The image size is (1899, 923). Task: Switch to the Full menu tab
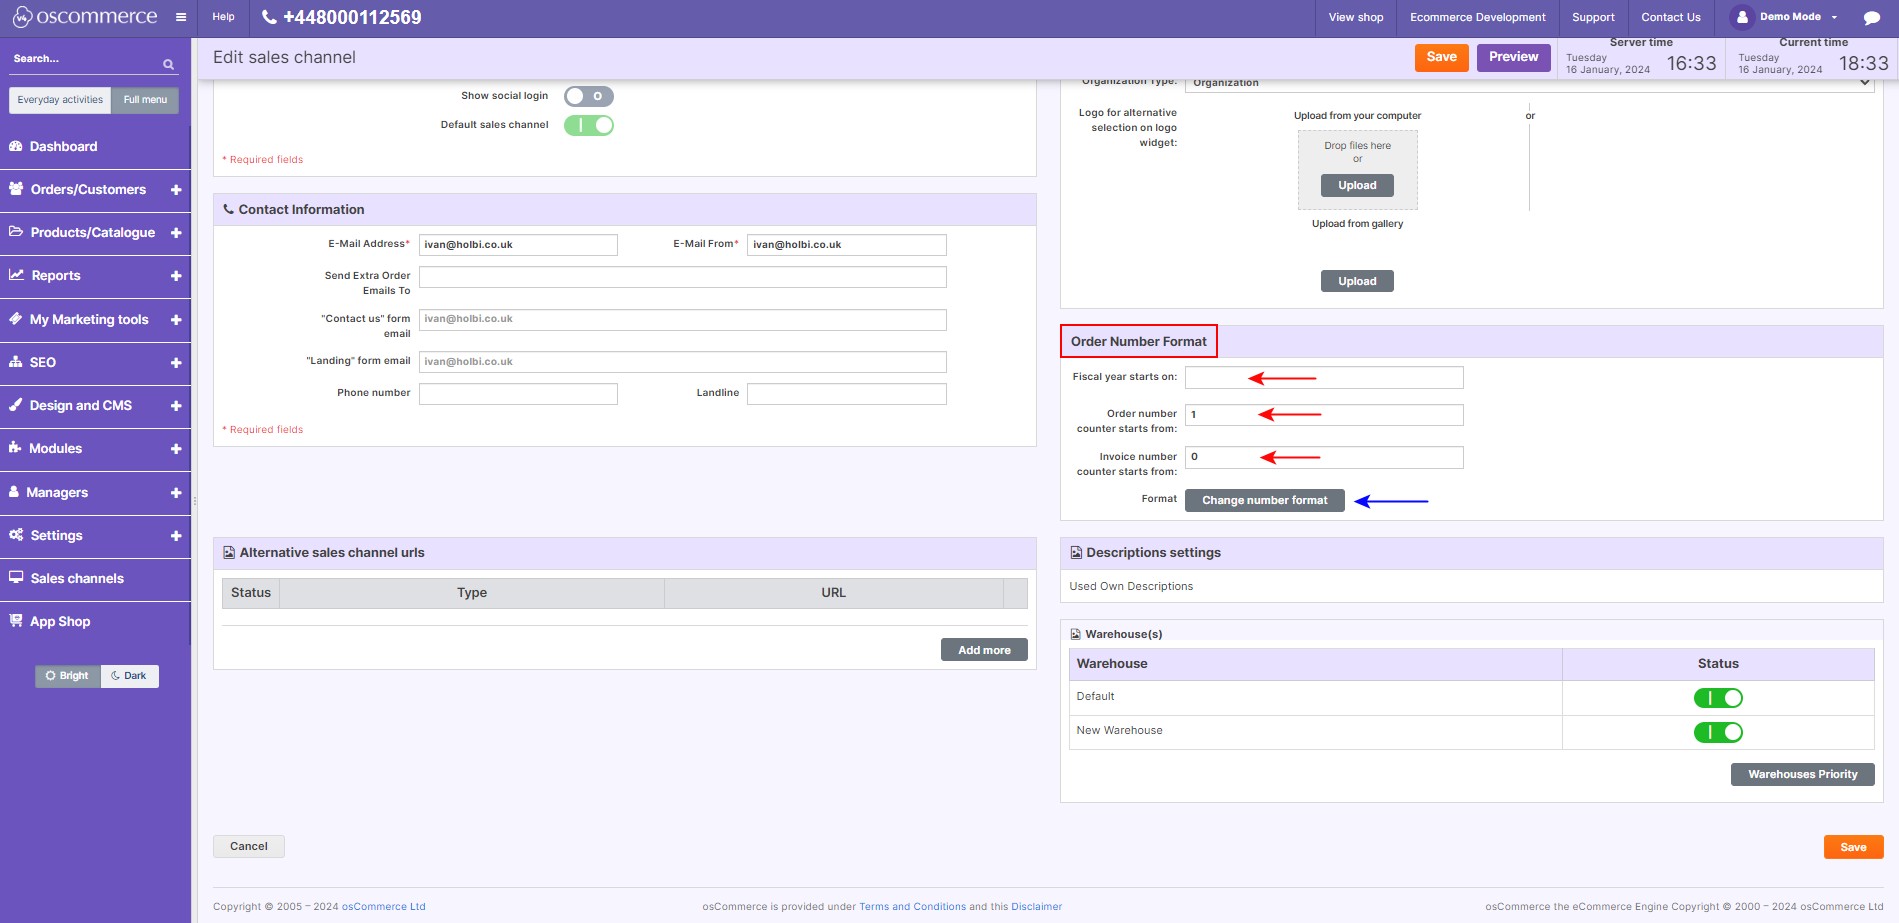(x=144, y=100)
